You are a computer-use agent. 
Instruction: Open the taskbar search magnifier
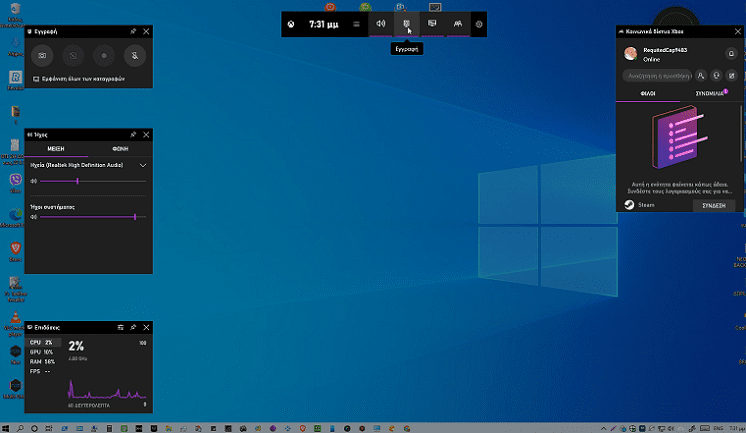click(x=20, y=428)
